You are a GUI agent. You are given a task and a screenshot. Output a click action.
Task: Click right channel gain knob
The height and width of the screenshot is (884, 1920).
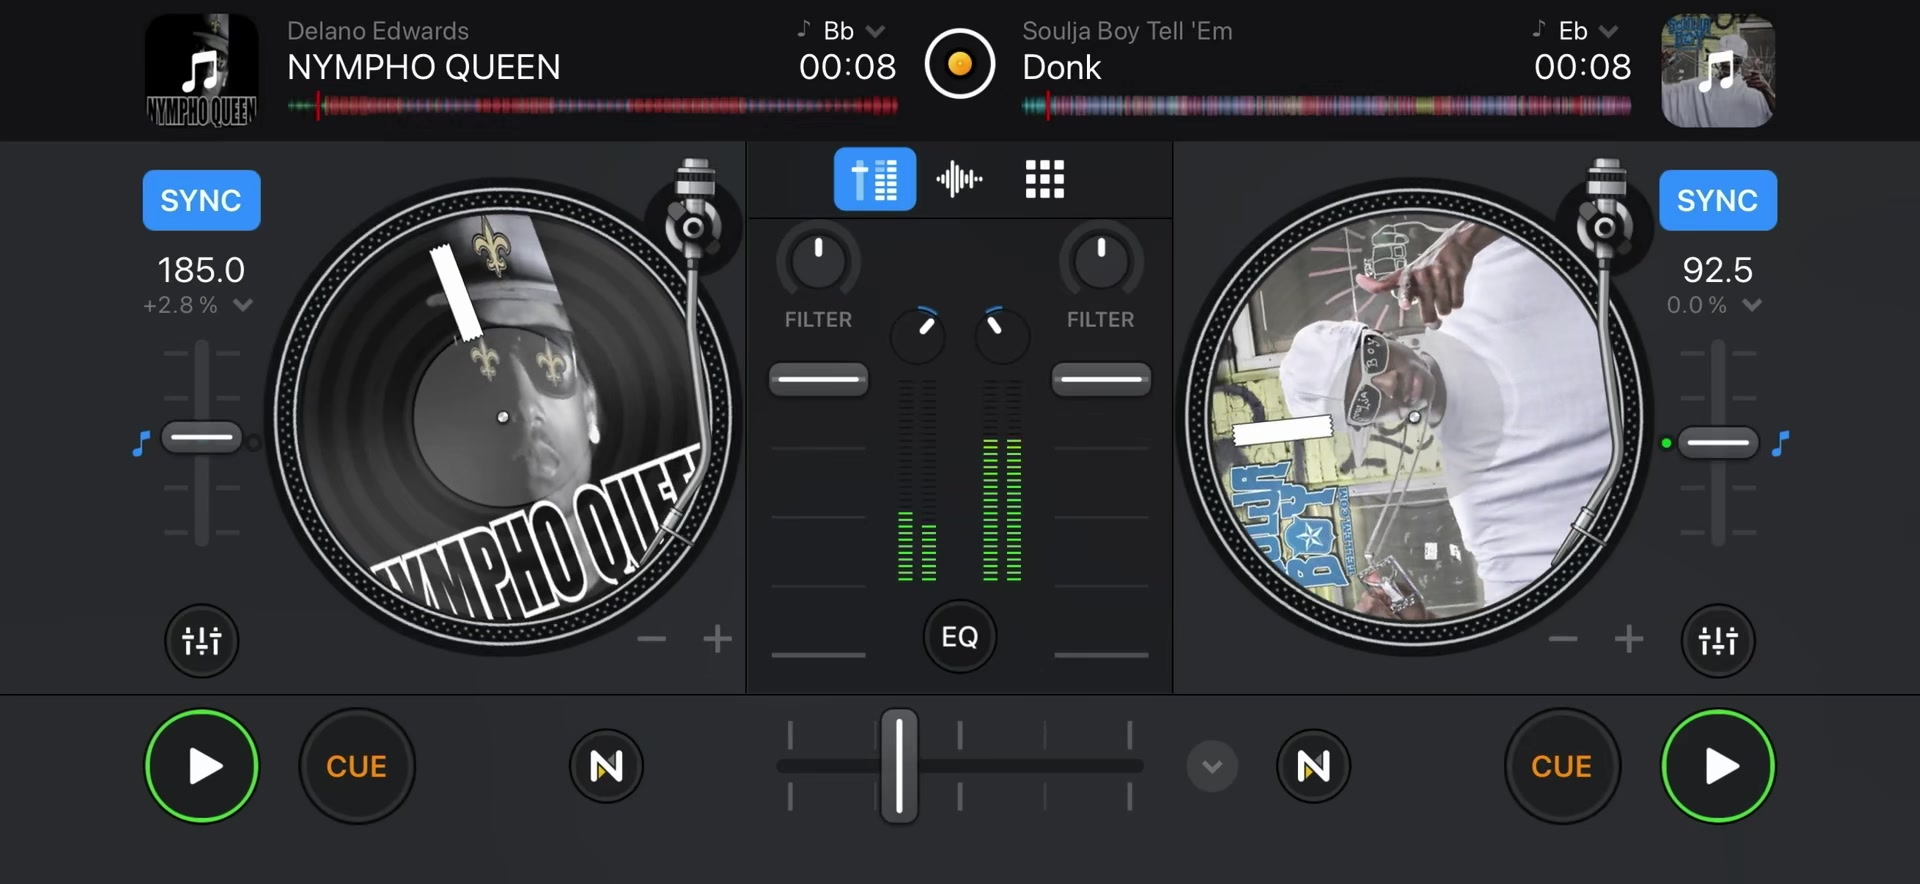pyautogui.click(x=1002, y=335)
